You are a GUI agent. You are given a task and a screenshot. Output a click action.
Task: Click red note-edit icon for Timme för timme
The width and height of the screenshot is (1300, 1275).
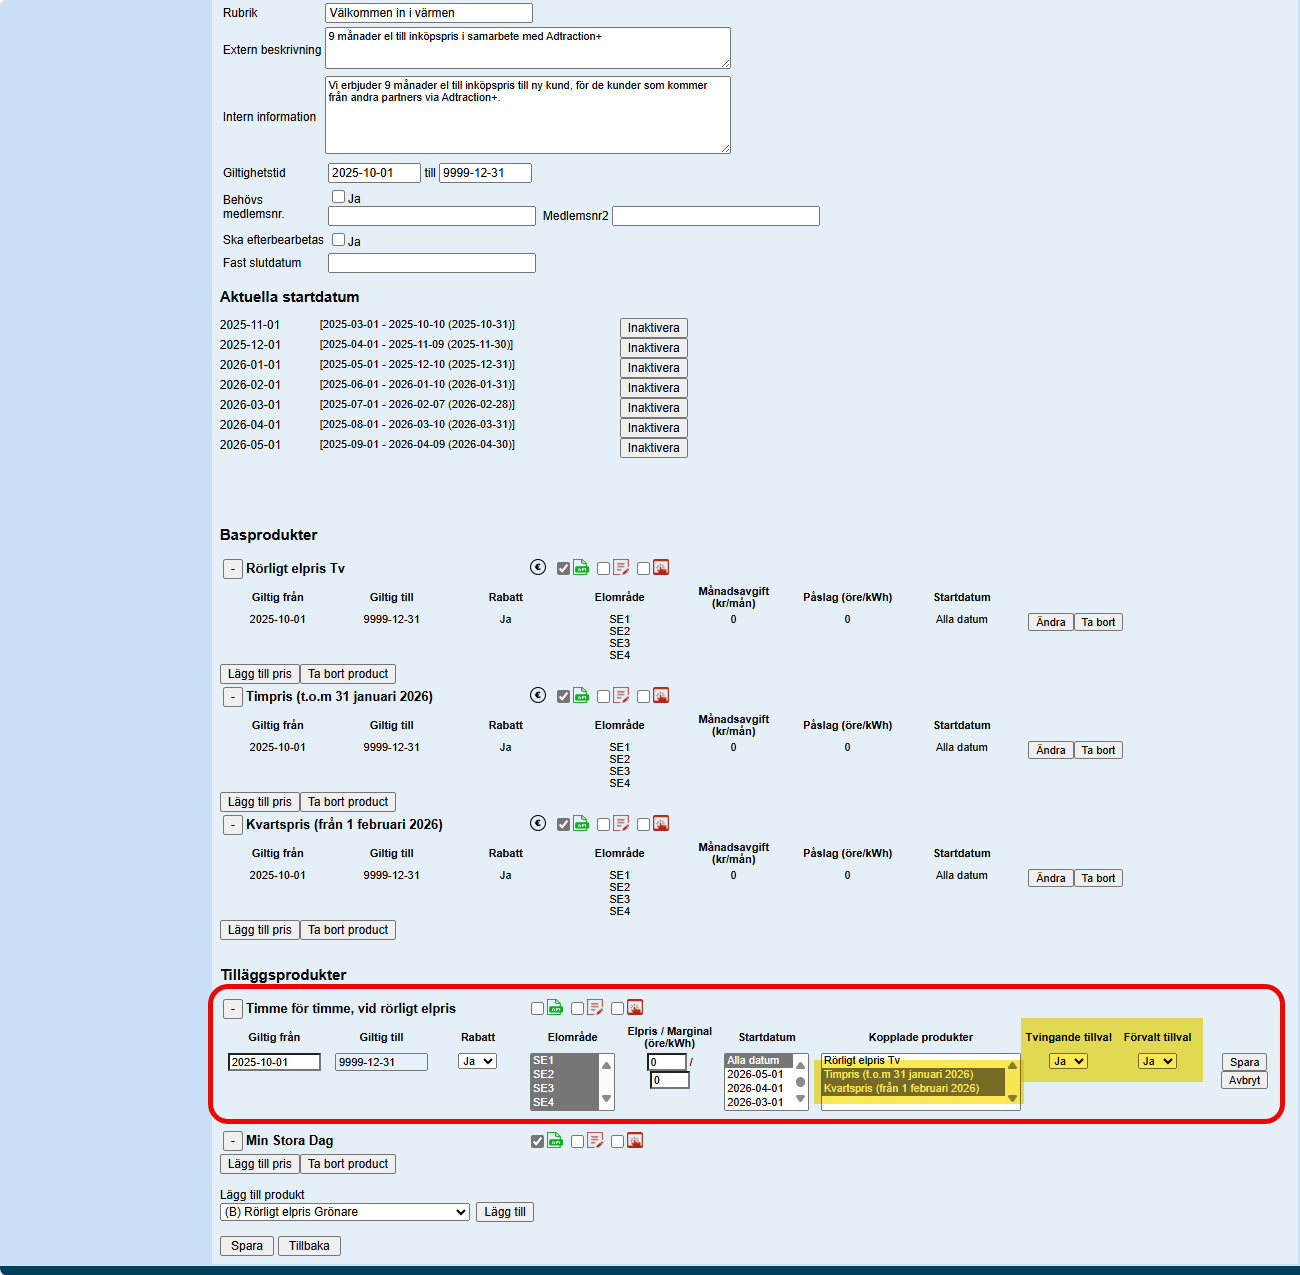point(595,1008)
